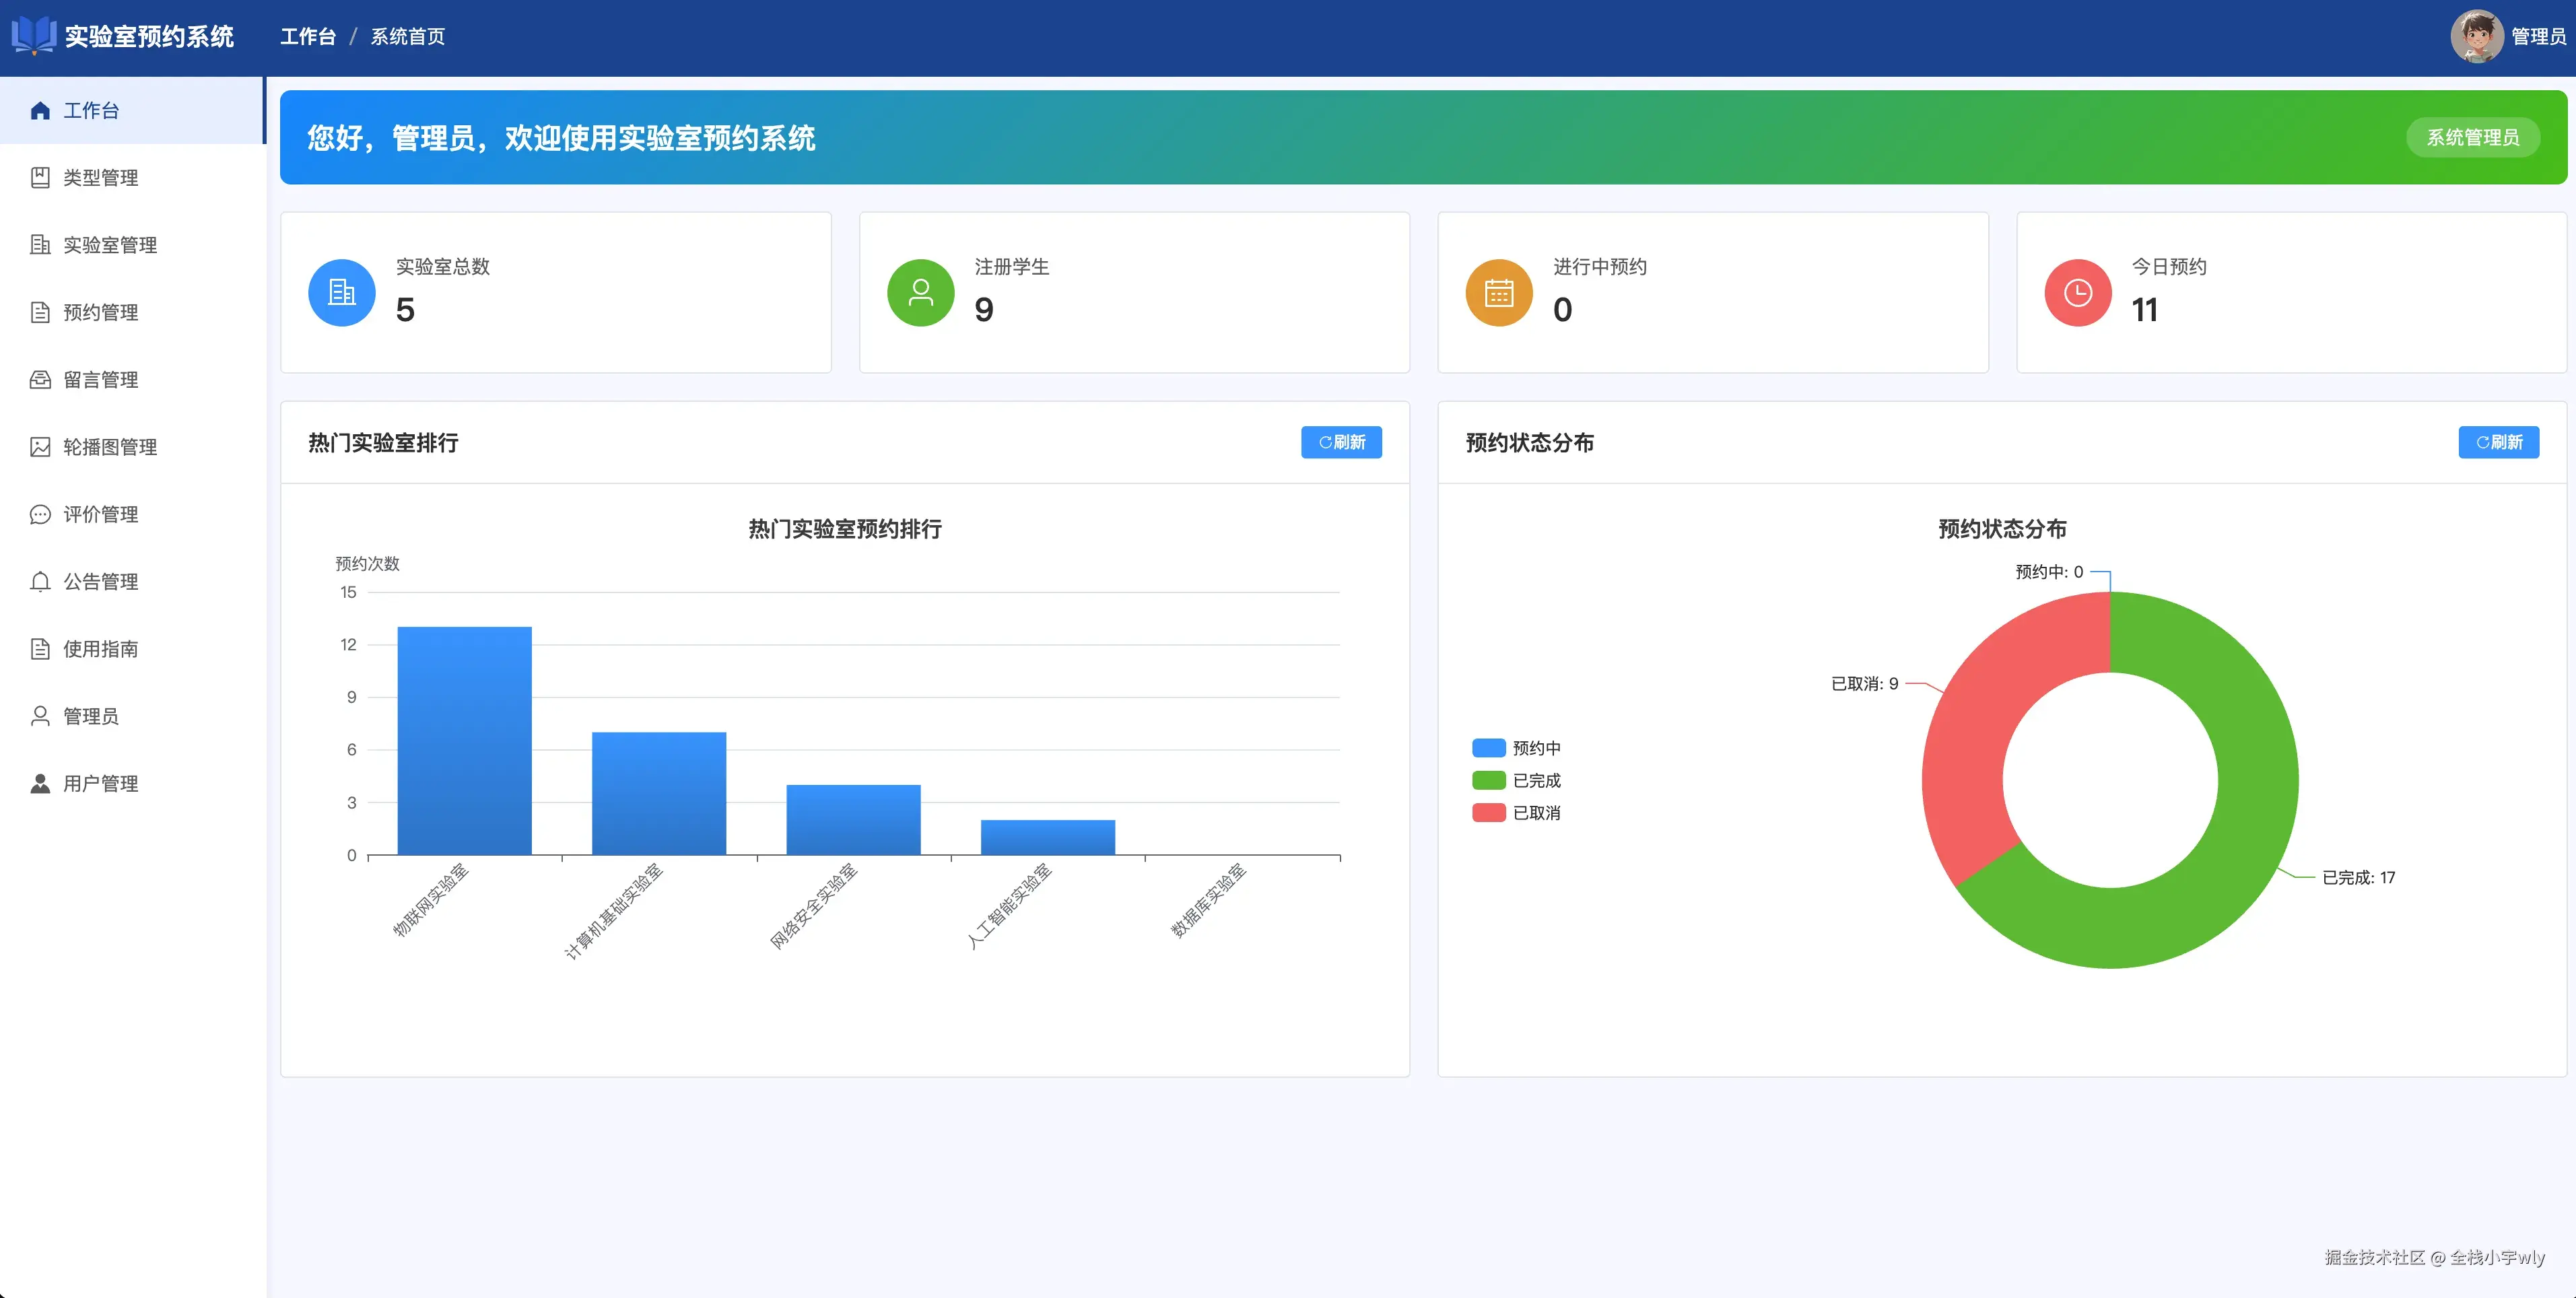Click the chat bubble icon for 评价管理
The image size is (2576, 1298).
click(40, 514)
